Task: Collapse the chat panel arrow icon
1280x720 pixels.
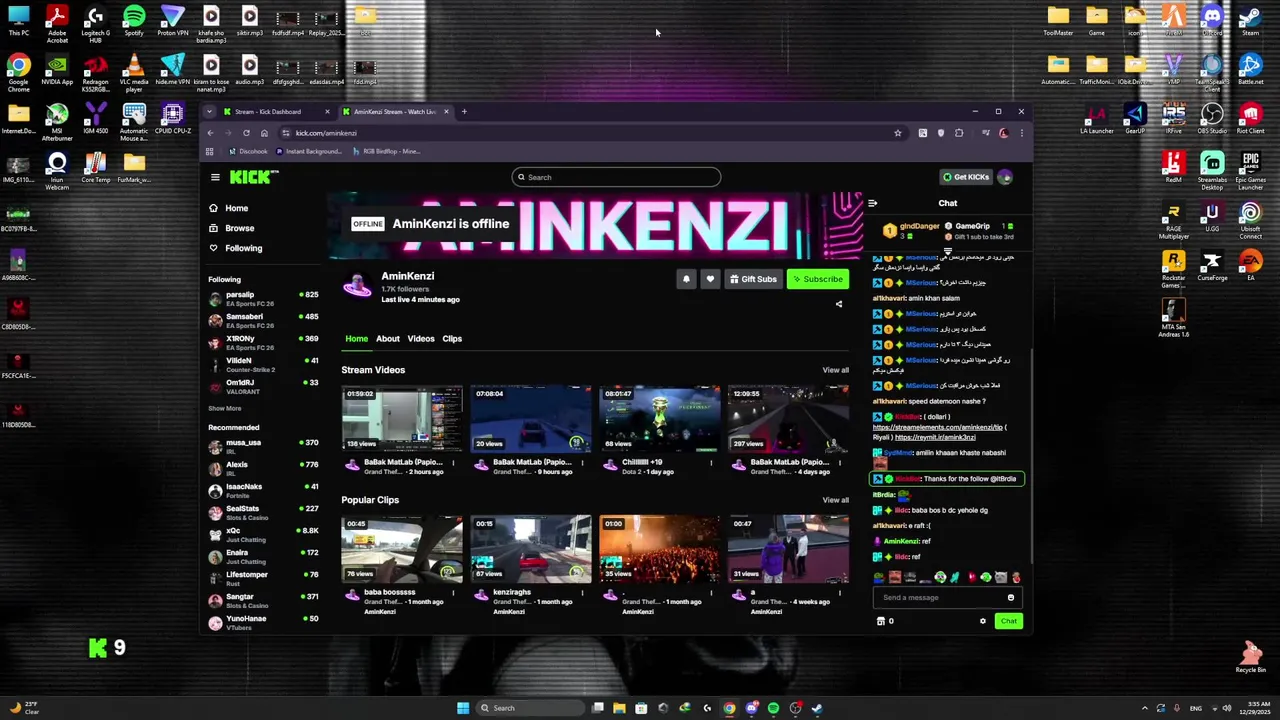Action: tap(872, 203)
